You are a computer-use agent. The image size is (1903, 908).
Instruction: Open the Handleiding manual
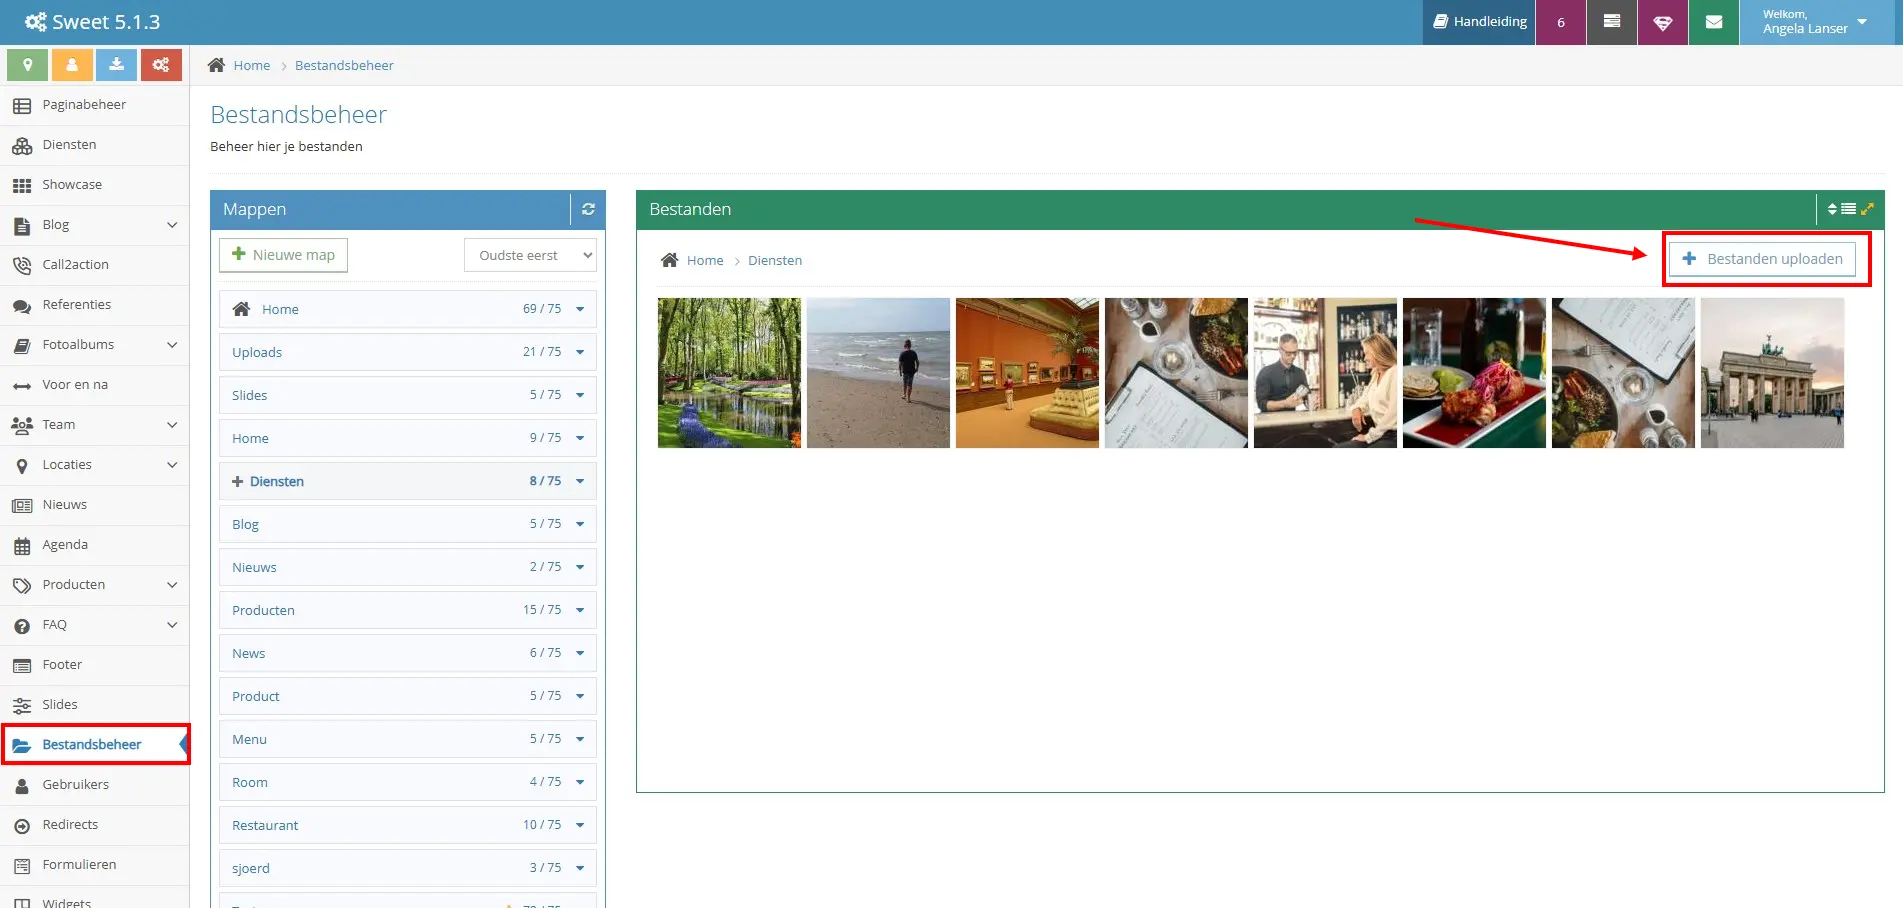[x=1480, y=22]
